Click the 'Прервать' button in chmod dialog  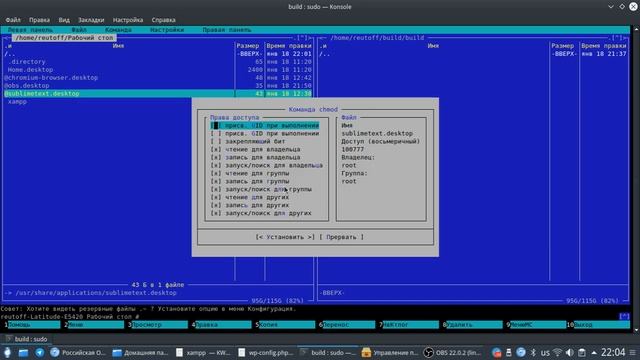pyautogui.click(x=342, y=237)
